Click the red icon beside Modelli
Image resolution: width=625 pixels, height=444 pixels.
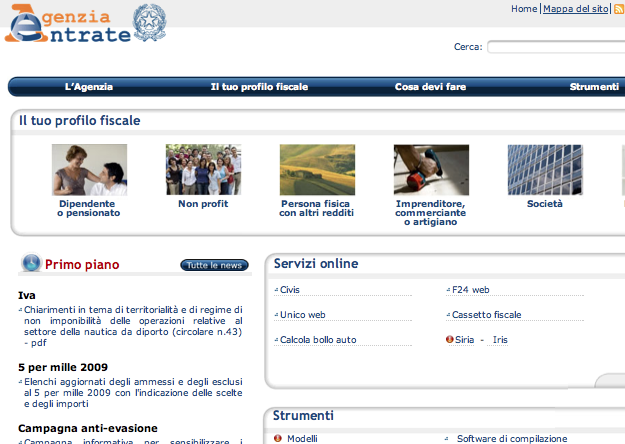coord(278,438)
